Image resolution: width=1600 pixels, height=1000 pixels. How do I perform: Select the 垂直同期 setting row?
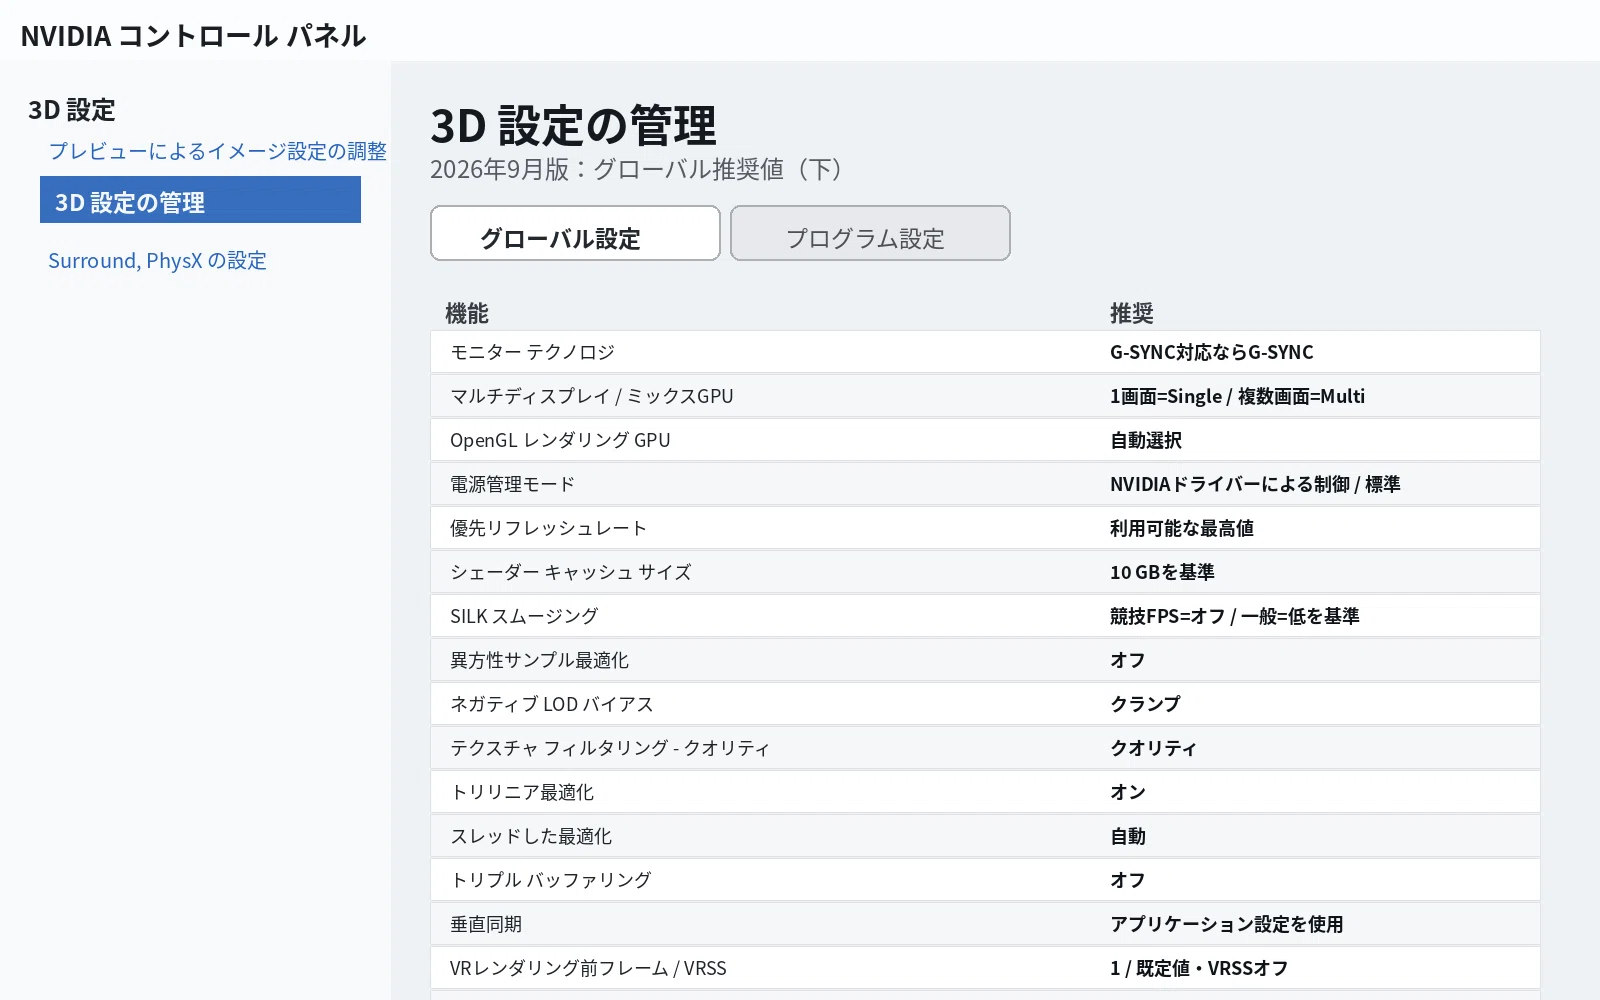[985, 924]
